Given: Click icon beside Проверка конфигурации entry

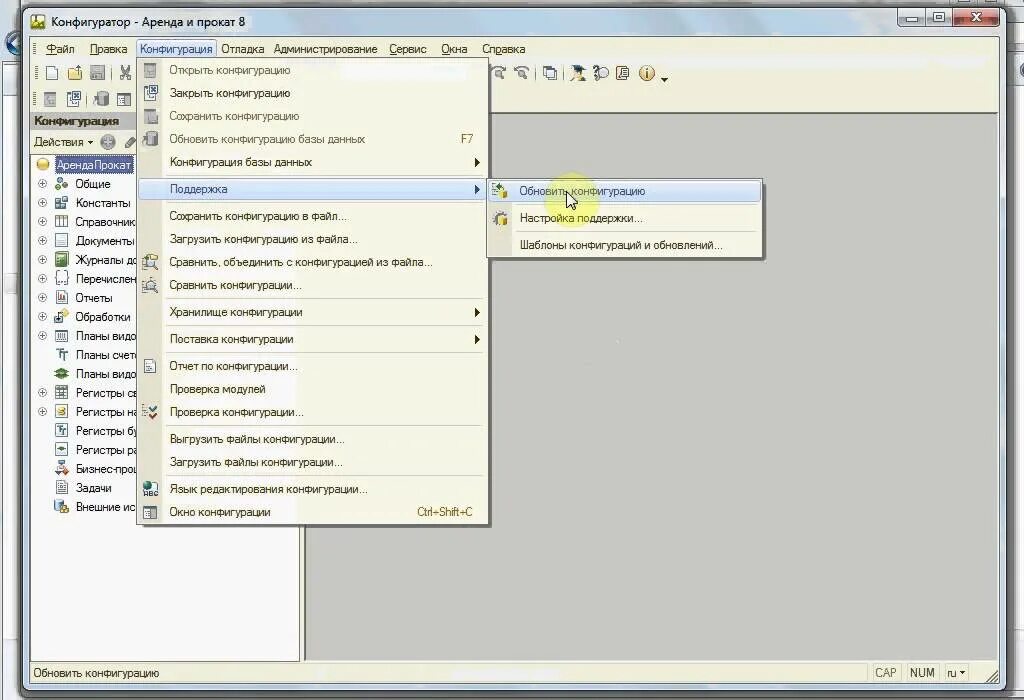Looking at the screenshot, I should pos(150,412).
